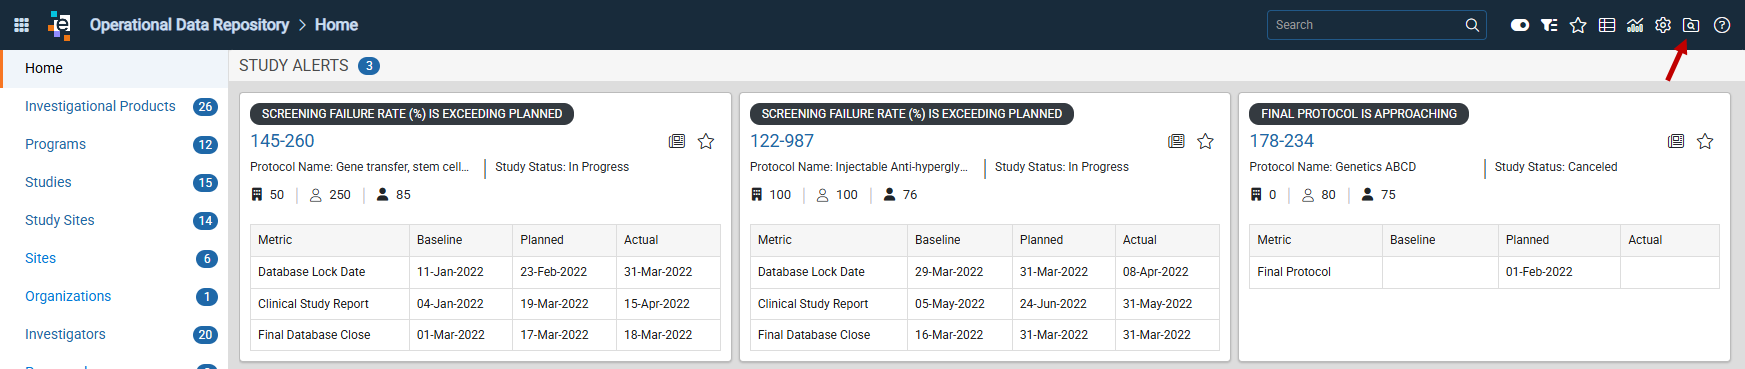Open study link 145-260
1745x369 pixels.
pos(282,141)
